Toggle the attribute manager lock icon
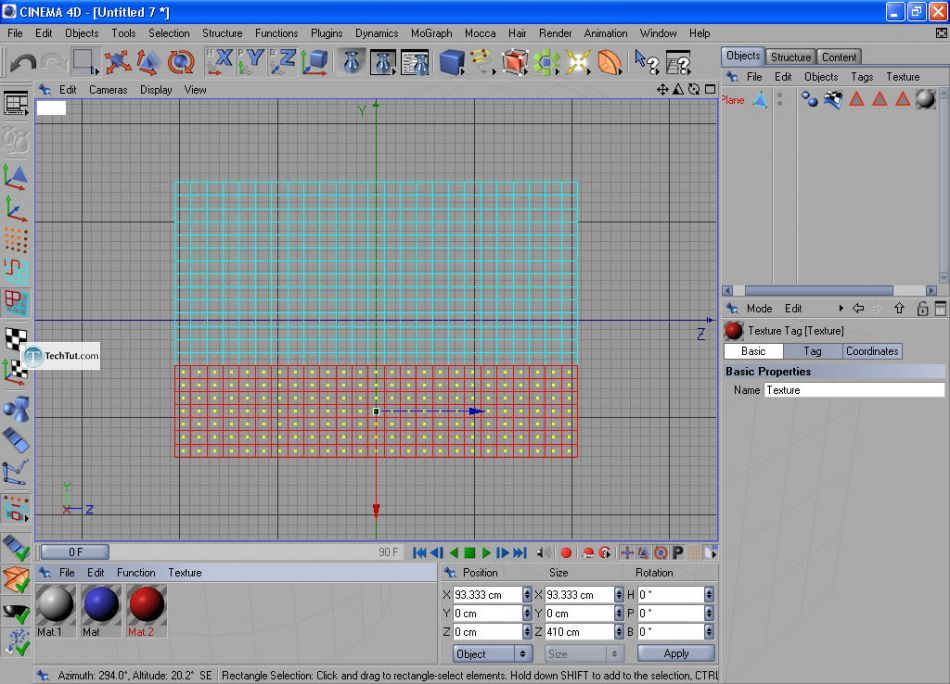 tap(922, 308)
